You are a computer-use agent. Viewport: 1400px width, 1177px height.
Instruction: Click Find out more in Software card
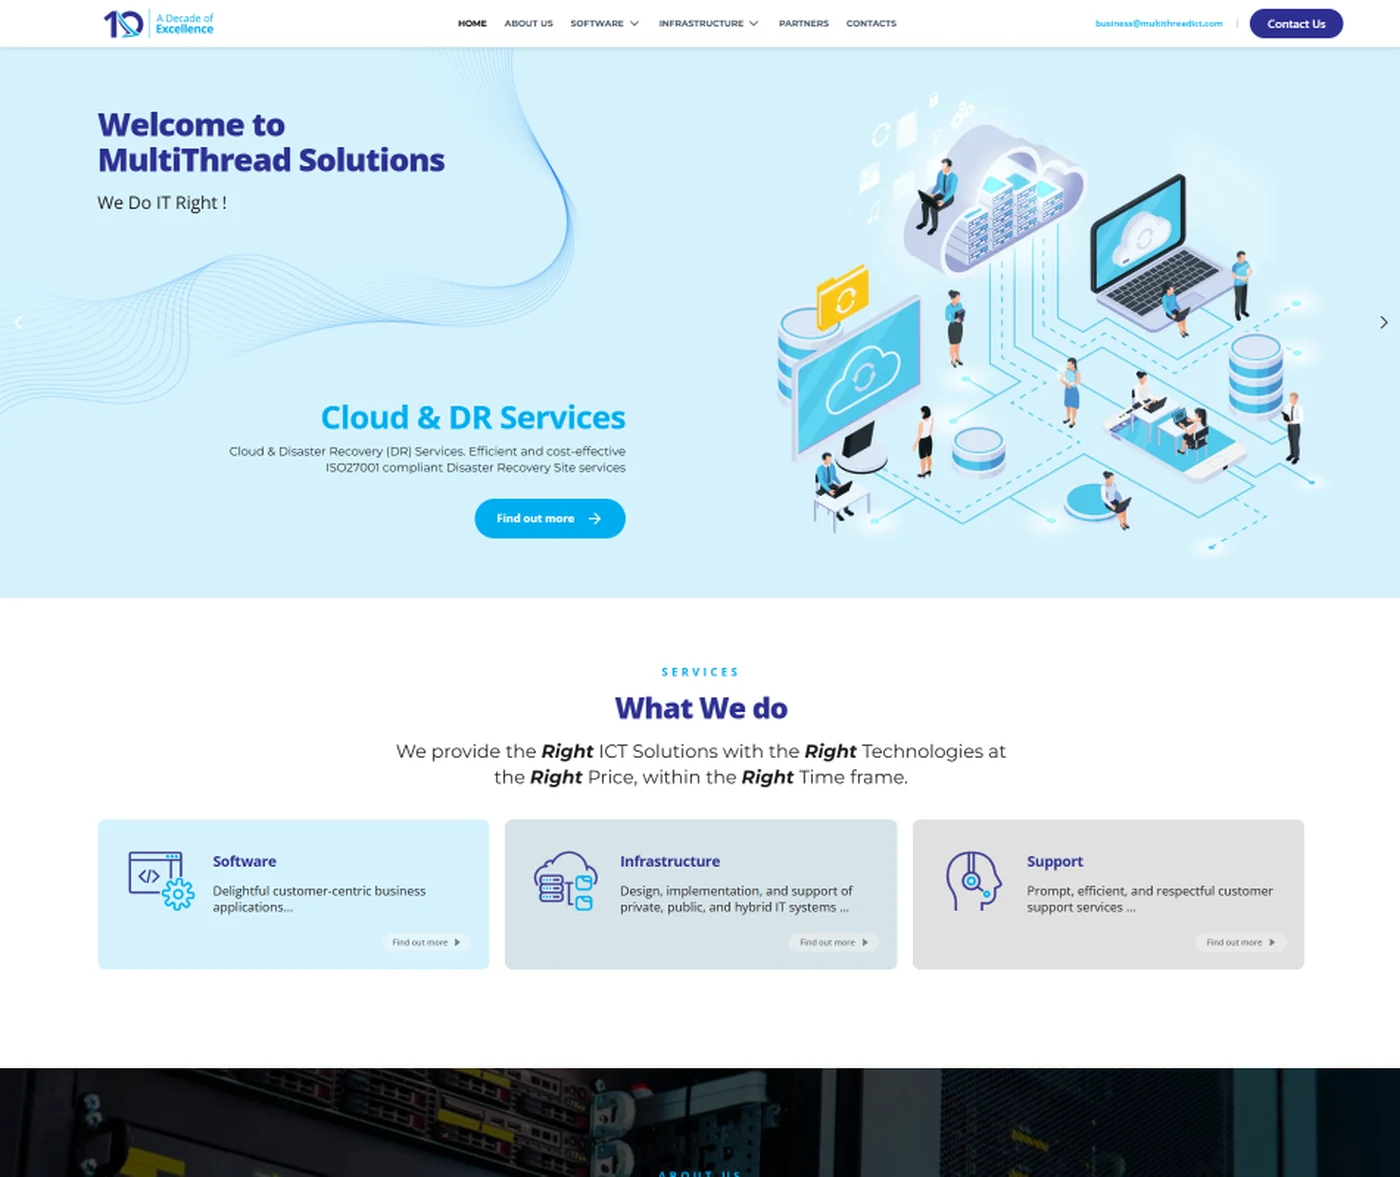(x=426, y=942)
